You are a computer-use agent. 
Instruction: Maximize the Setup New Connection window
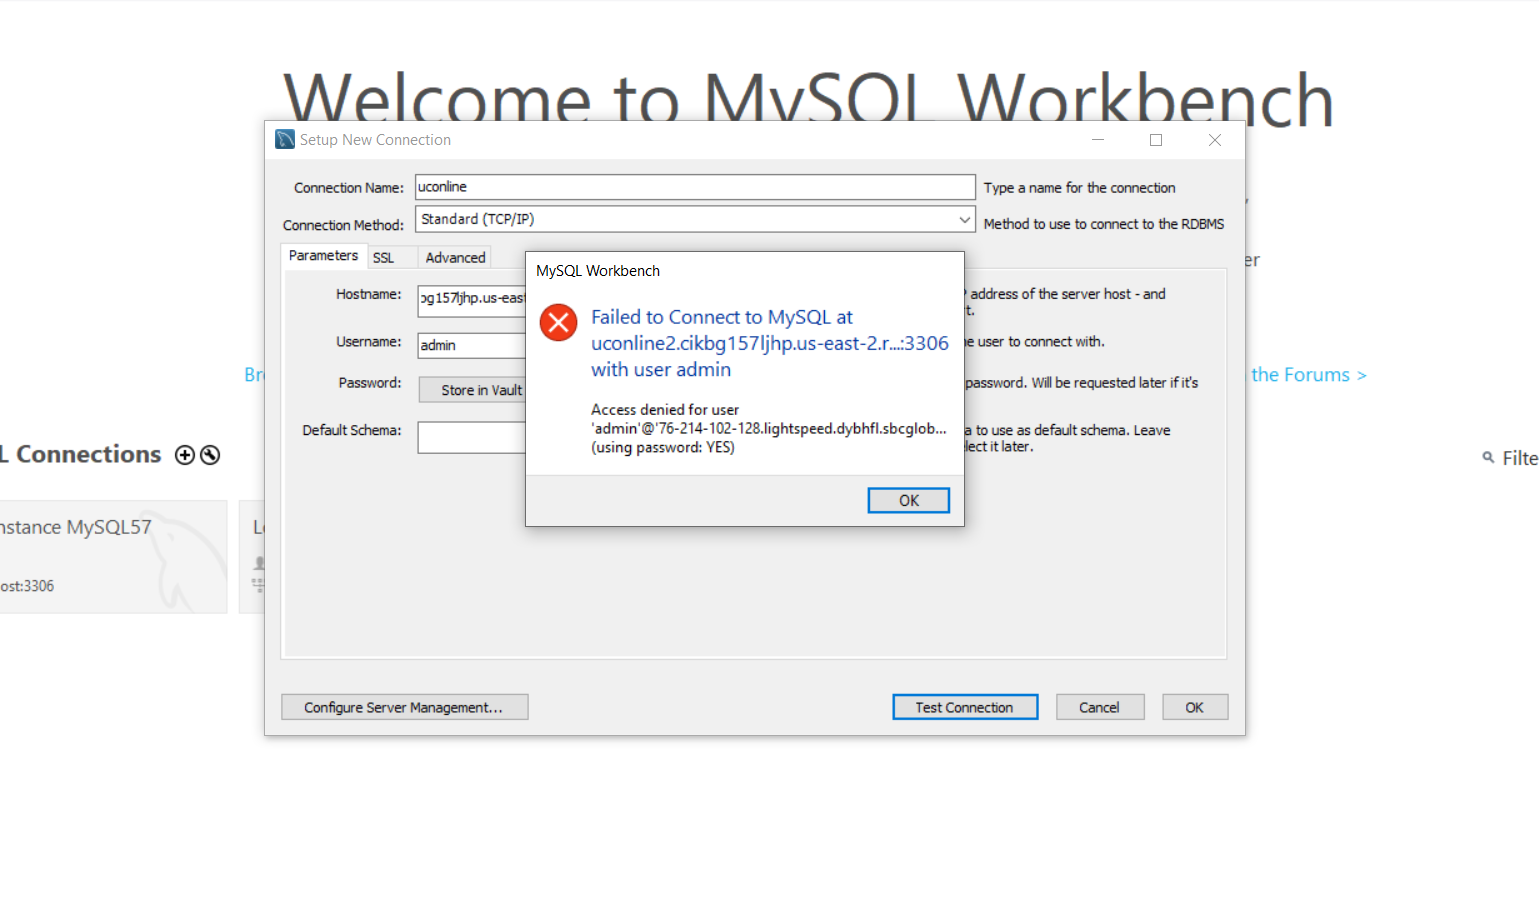pos(1156,140)
